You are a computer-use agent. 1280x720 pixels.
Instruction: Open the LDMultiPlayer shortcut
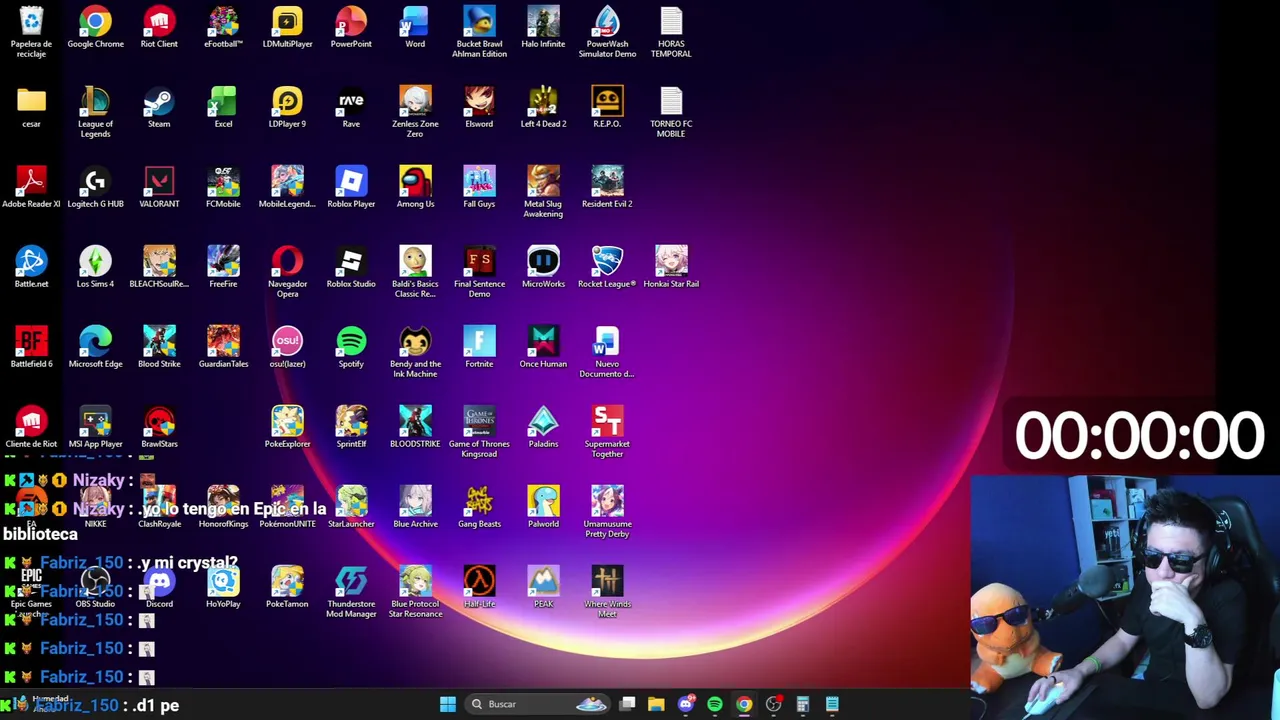(x=287, y=28)
